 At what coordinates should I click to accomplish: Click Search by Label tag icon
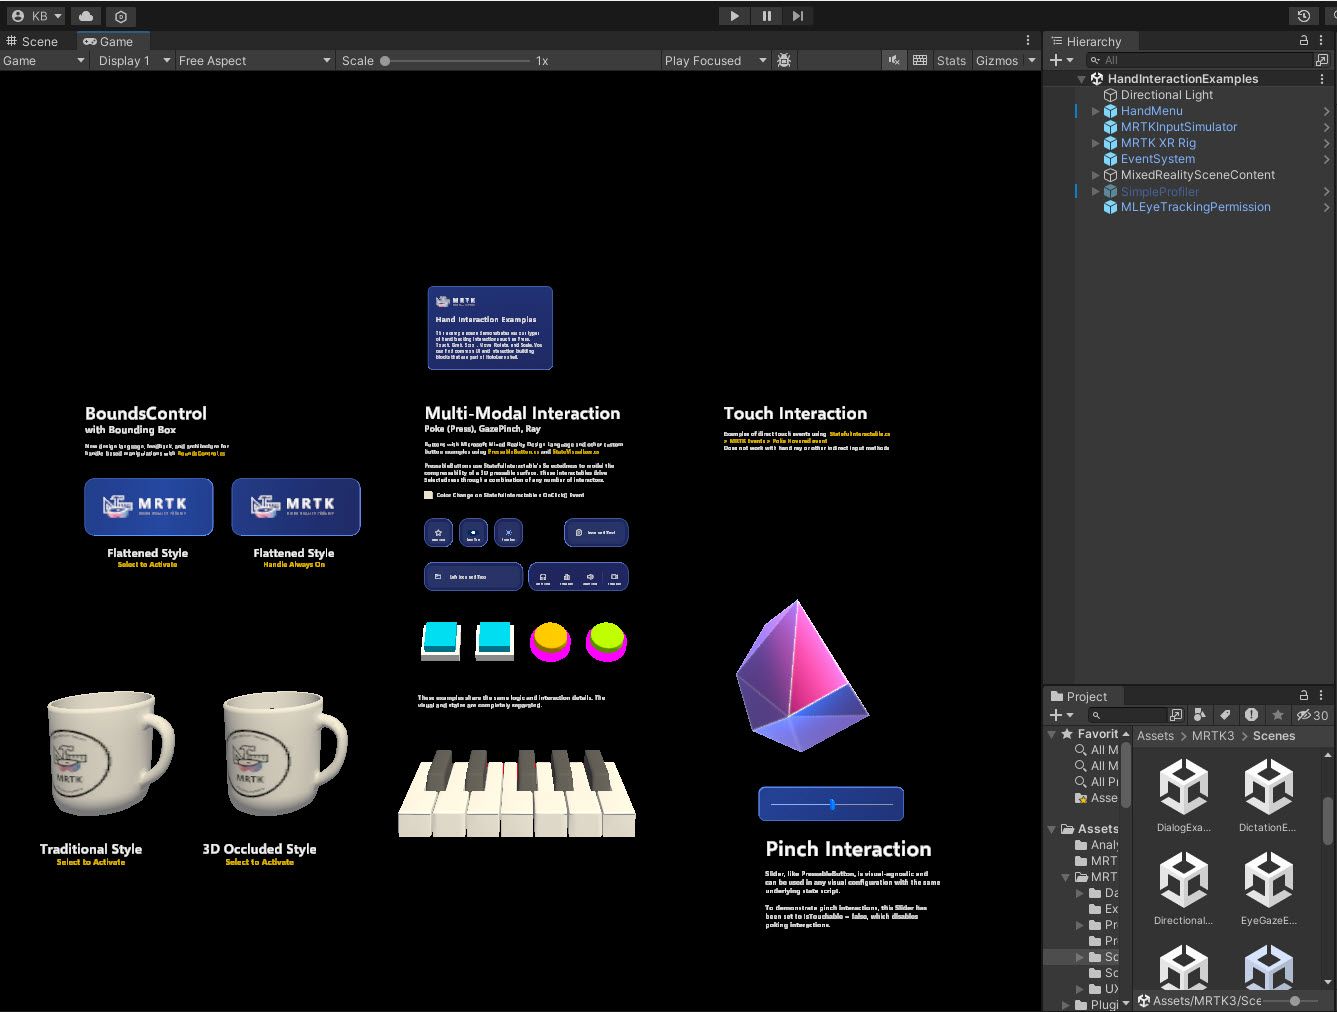pyautogui.click(x=1225, y=715)
